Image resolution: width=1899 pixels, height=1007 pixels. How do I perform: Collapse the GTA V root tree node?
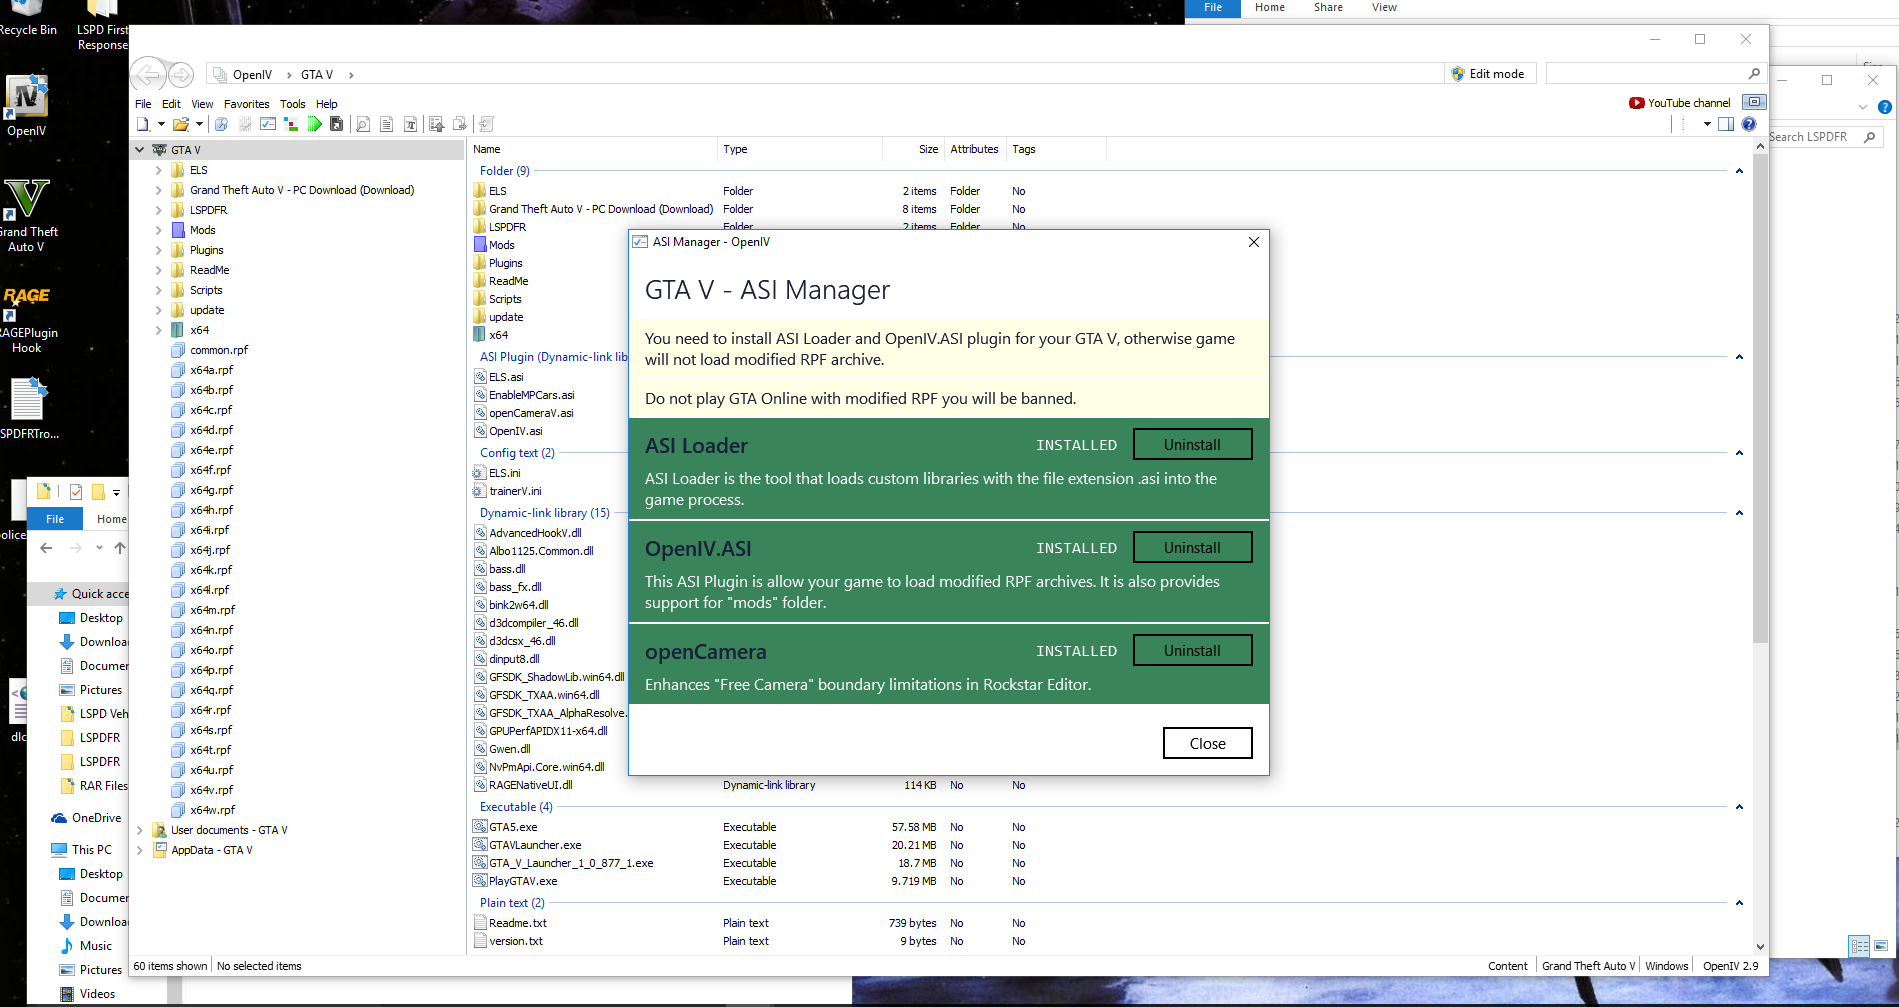click(x=140, y=150)
